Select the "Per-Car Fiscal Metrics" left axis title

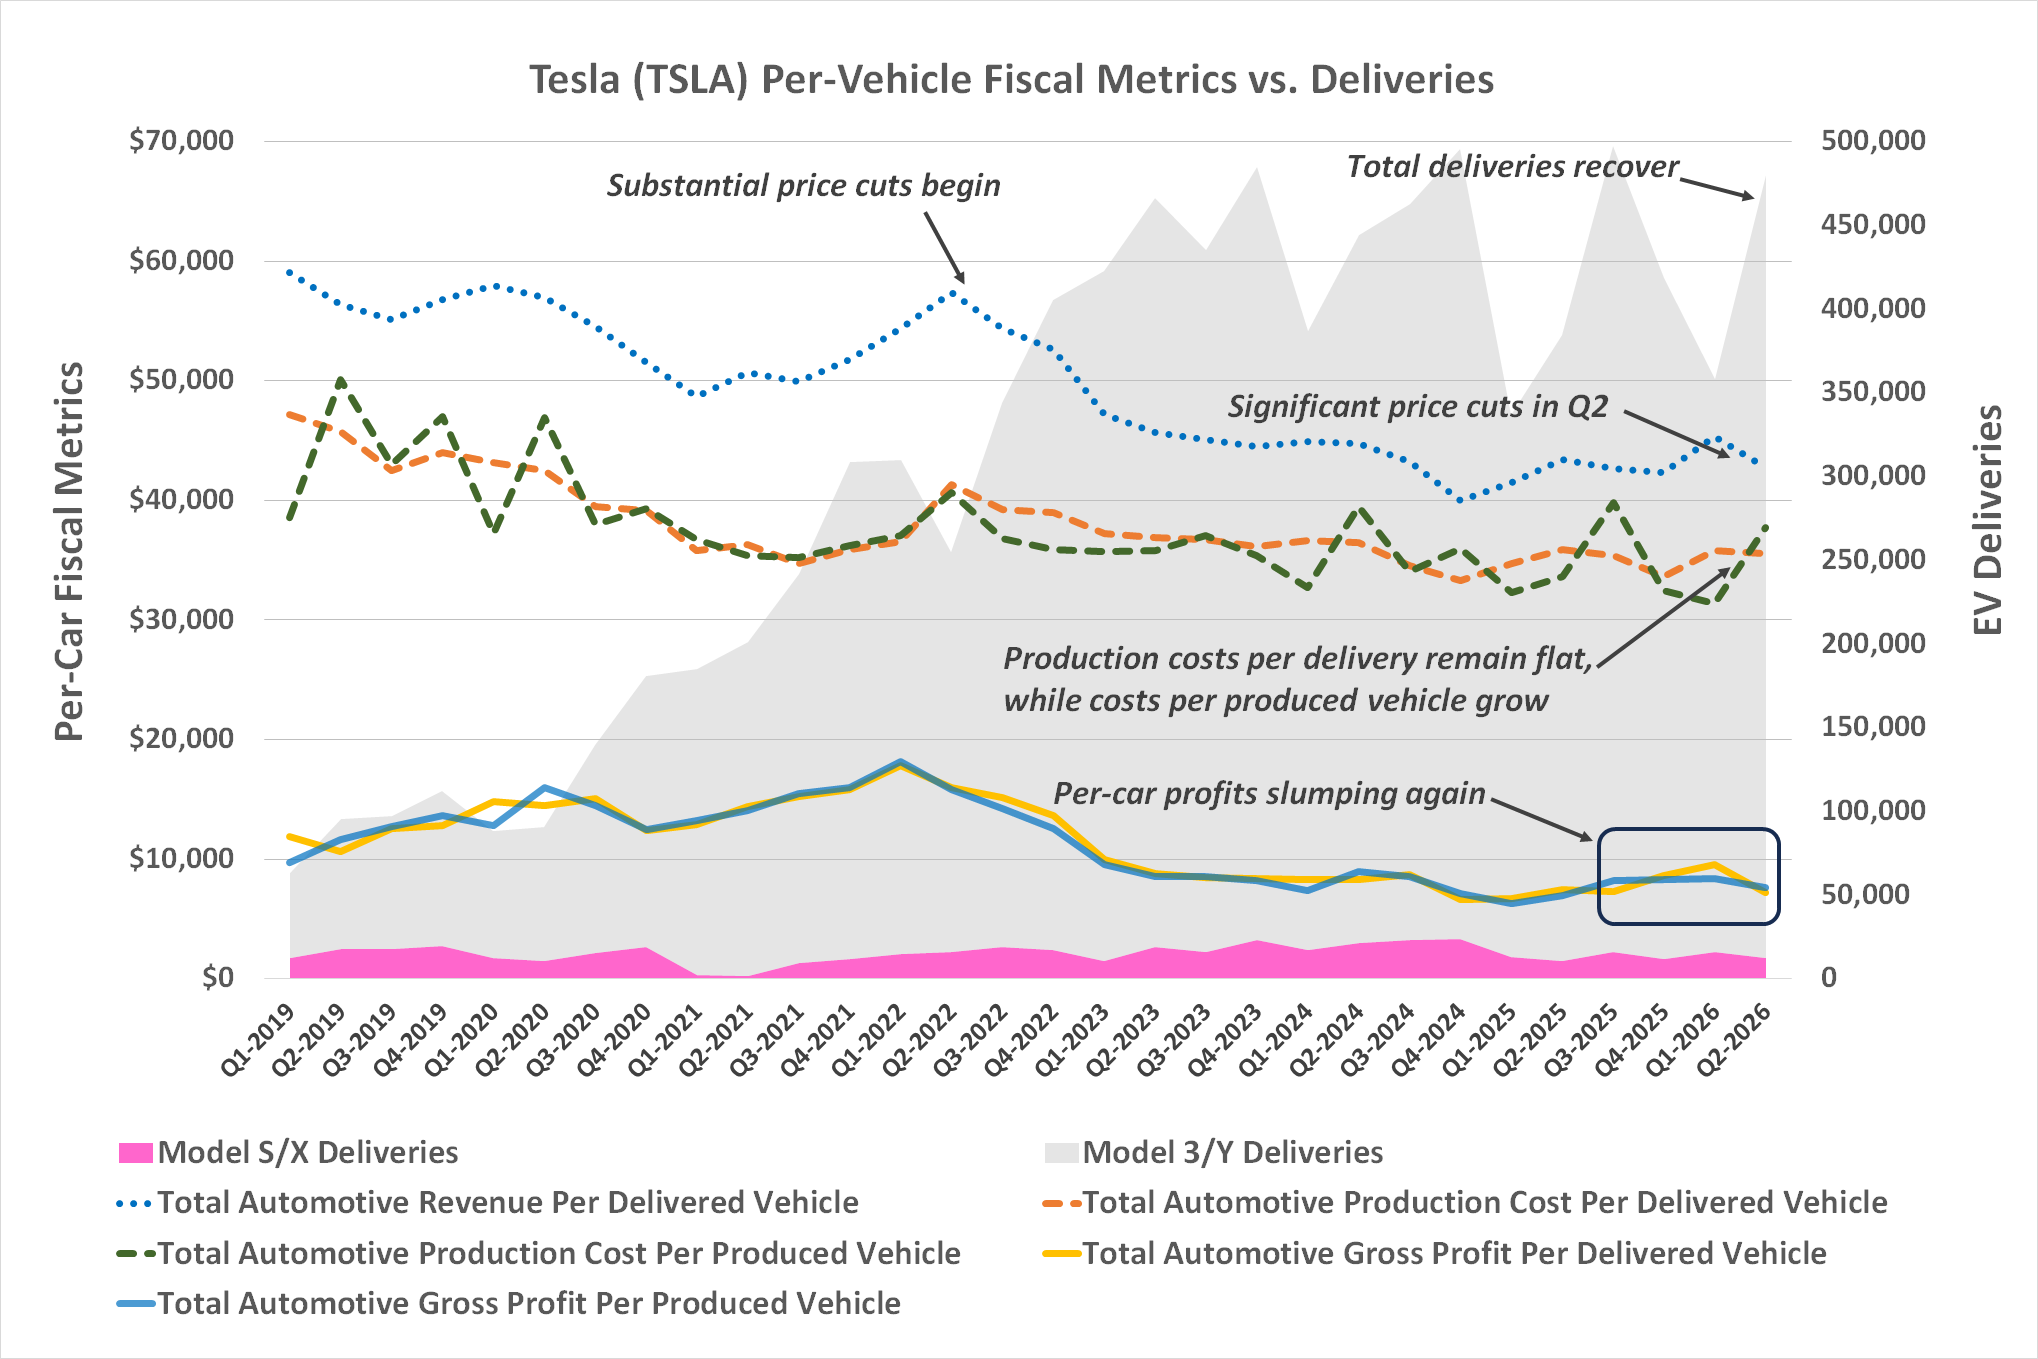click(x=69, y=552)
